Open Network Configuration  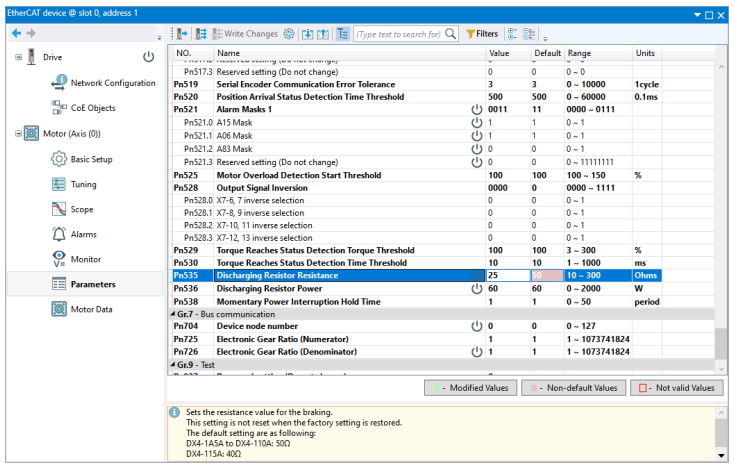[113, 83]
